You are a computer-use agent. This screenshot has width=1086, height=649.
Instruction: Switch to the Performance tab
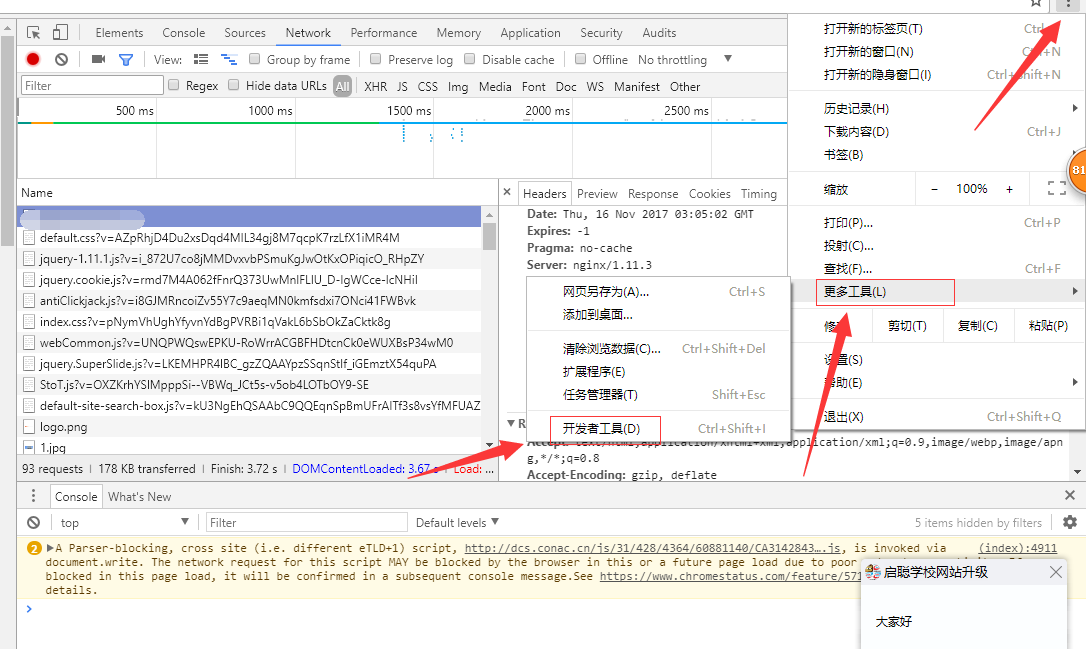tap(383, 33)
